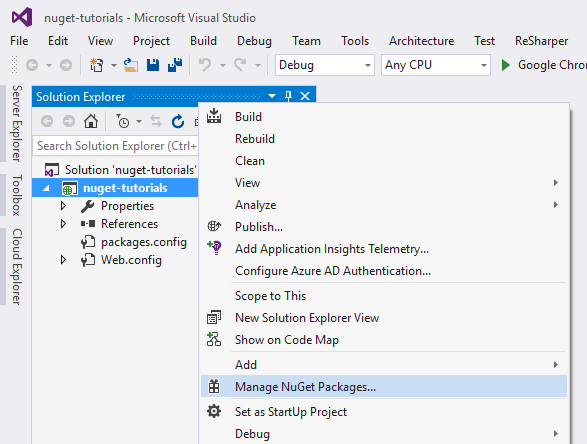Open the Debug menu in menu bar
Viewport: 587px width, 444px height.
[254, 41]
